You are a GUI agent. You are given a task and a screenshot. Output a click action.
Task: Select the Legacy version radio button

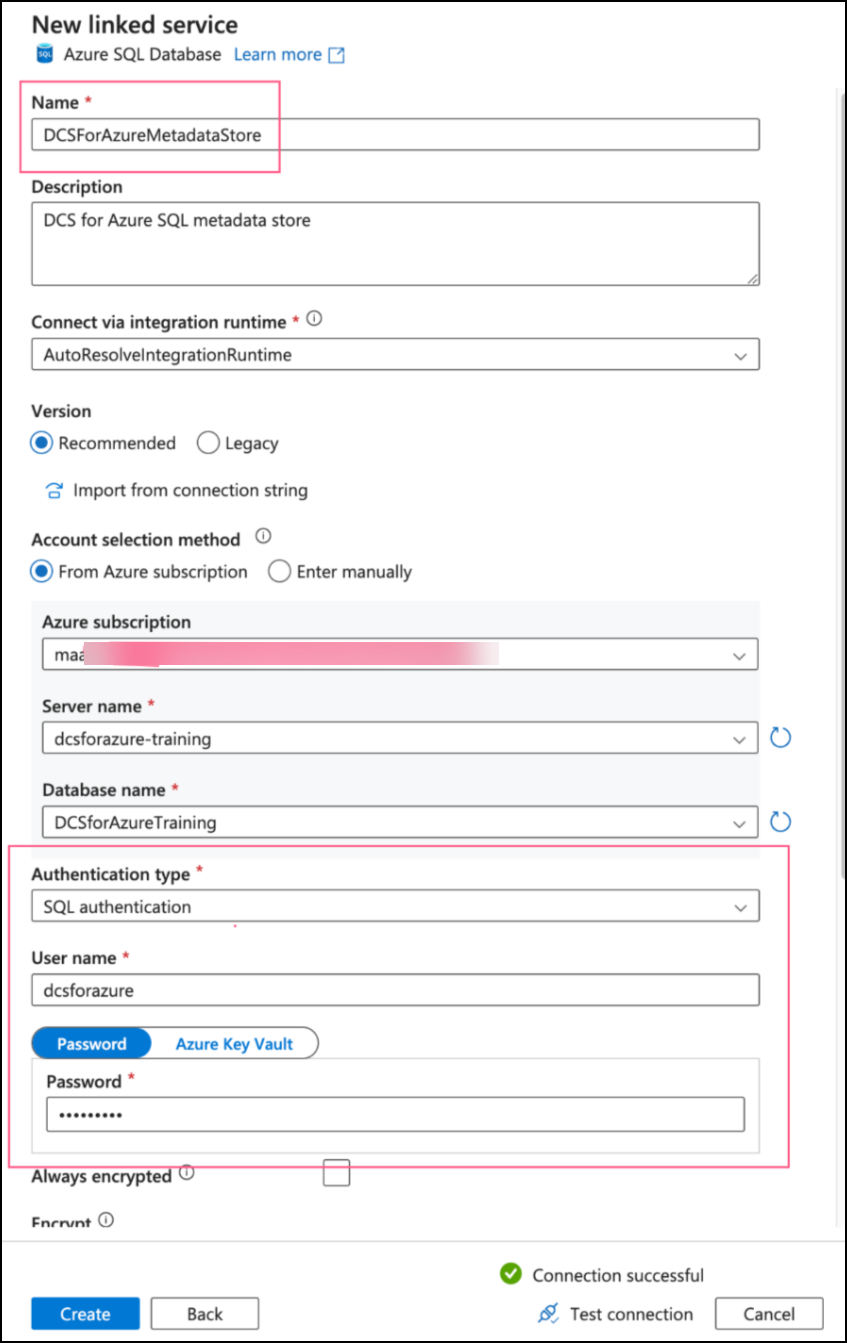click(x=208, y=443)
